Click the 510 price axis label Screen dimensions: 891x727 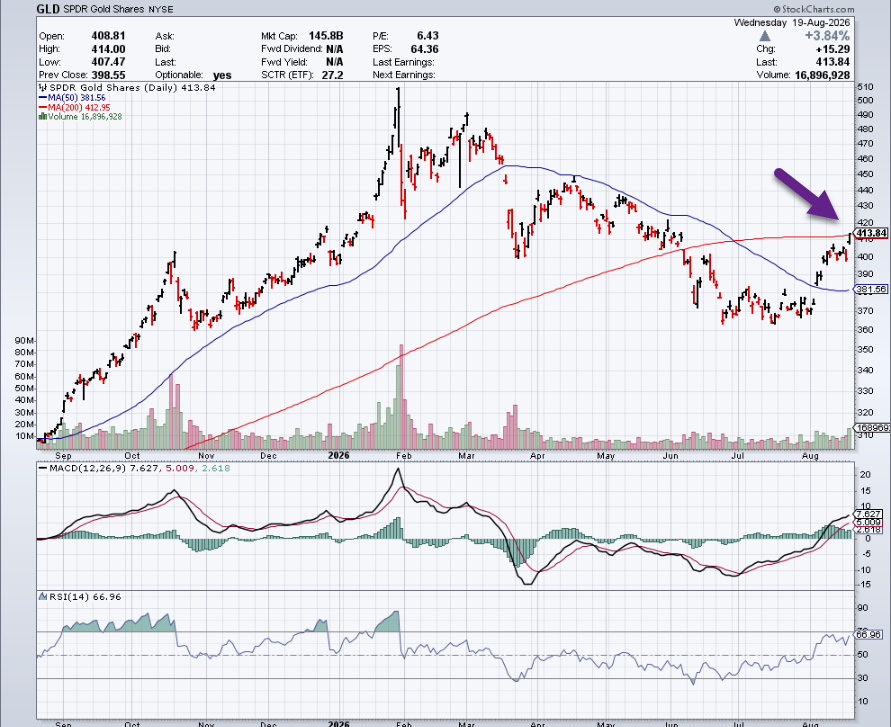(x=865, y=87)
